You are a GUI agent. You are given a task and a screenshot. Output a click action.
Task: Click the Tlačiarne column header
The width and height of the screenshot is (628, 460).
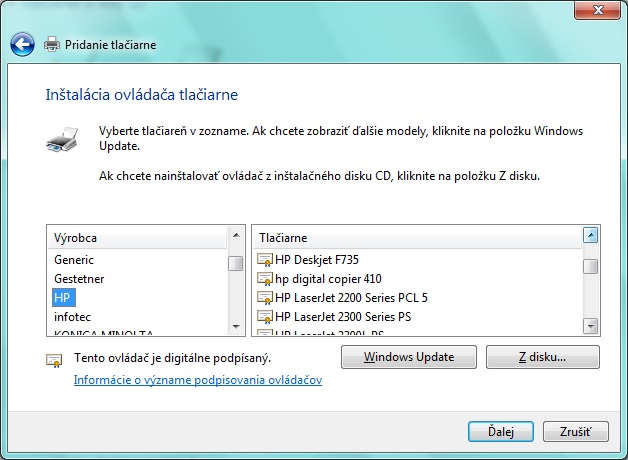coord(417,238)
